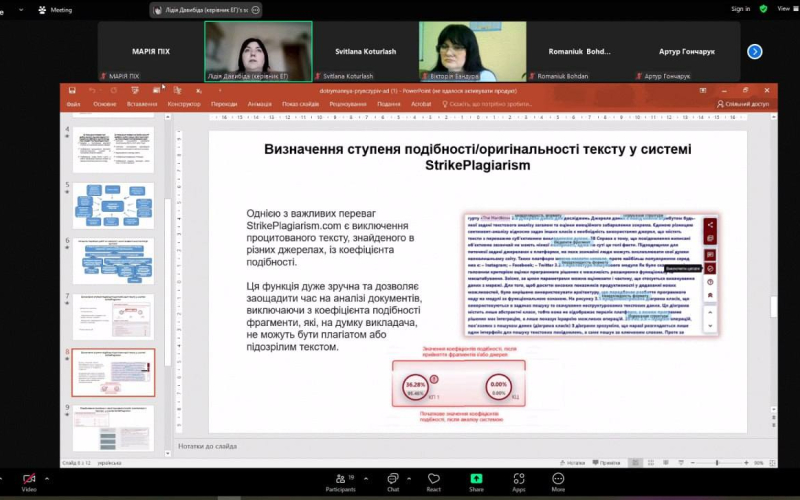
Task: Click the green encryption shield icon
Action: coord(763,9)
